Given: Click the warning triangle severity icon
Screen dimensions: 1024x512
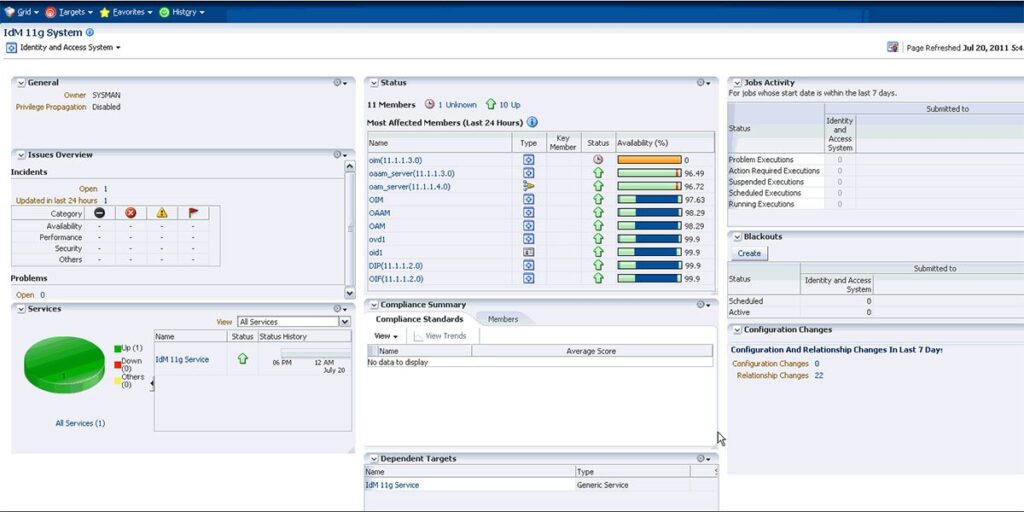Looking at the screenshot, I should click(162, 213).
